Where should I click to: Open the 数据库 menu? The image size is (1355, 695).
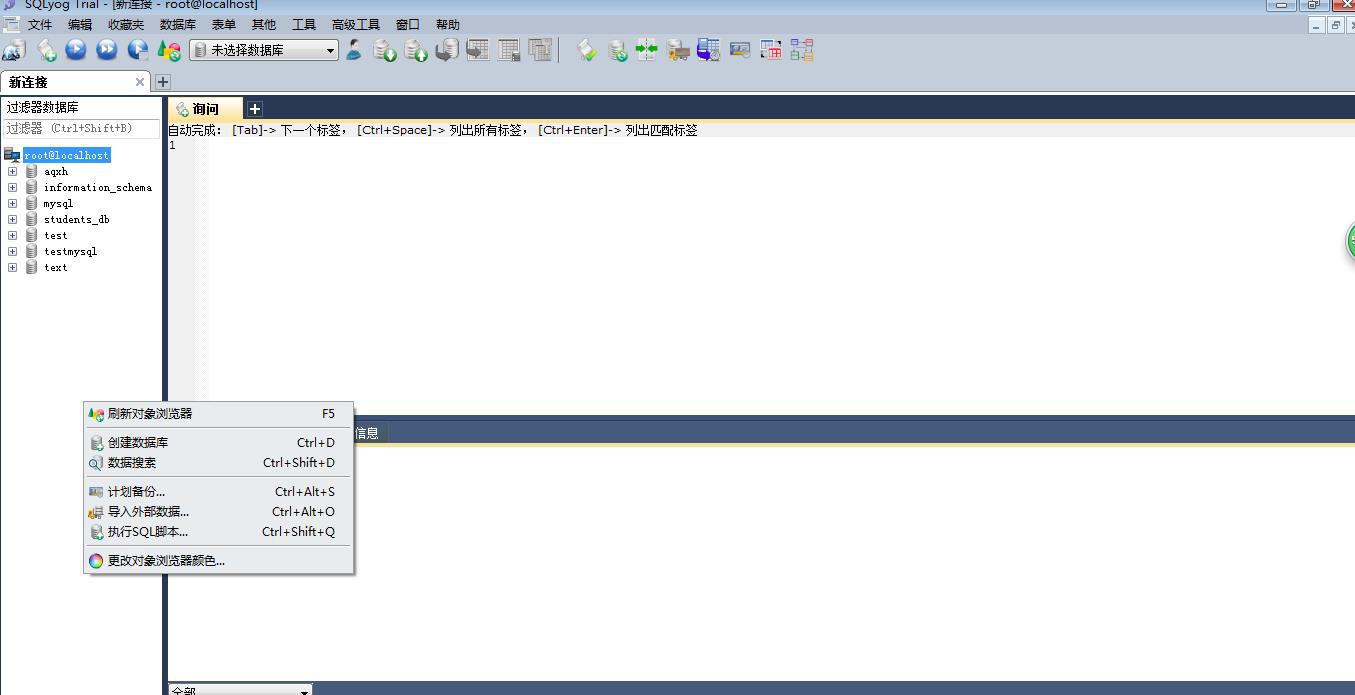[178, 25]
